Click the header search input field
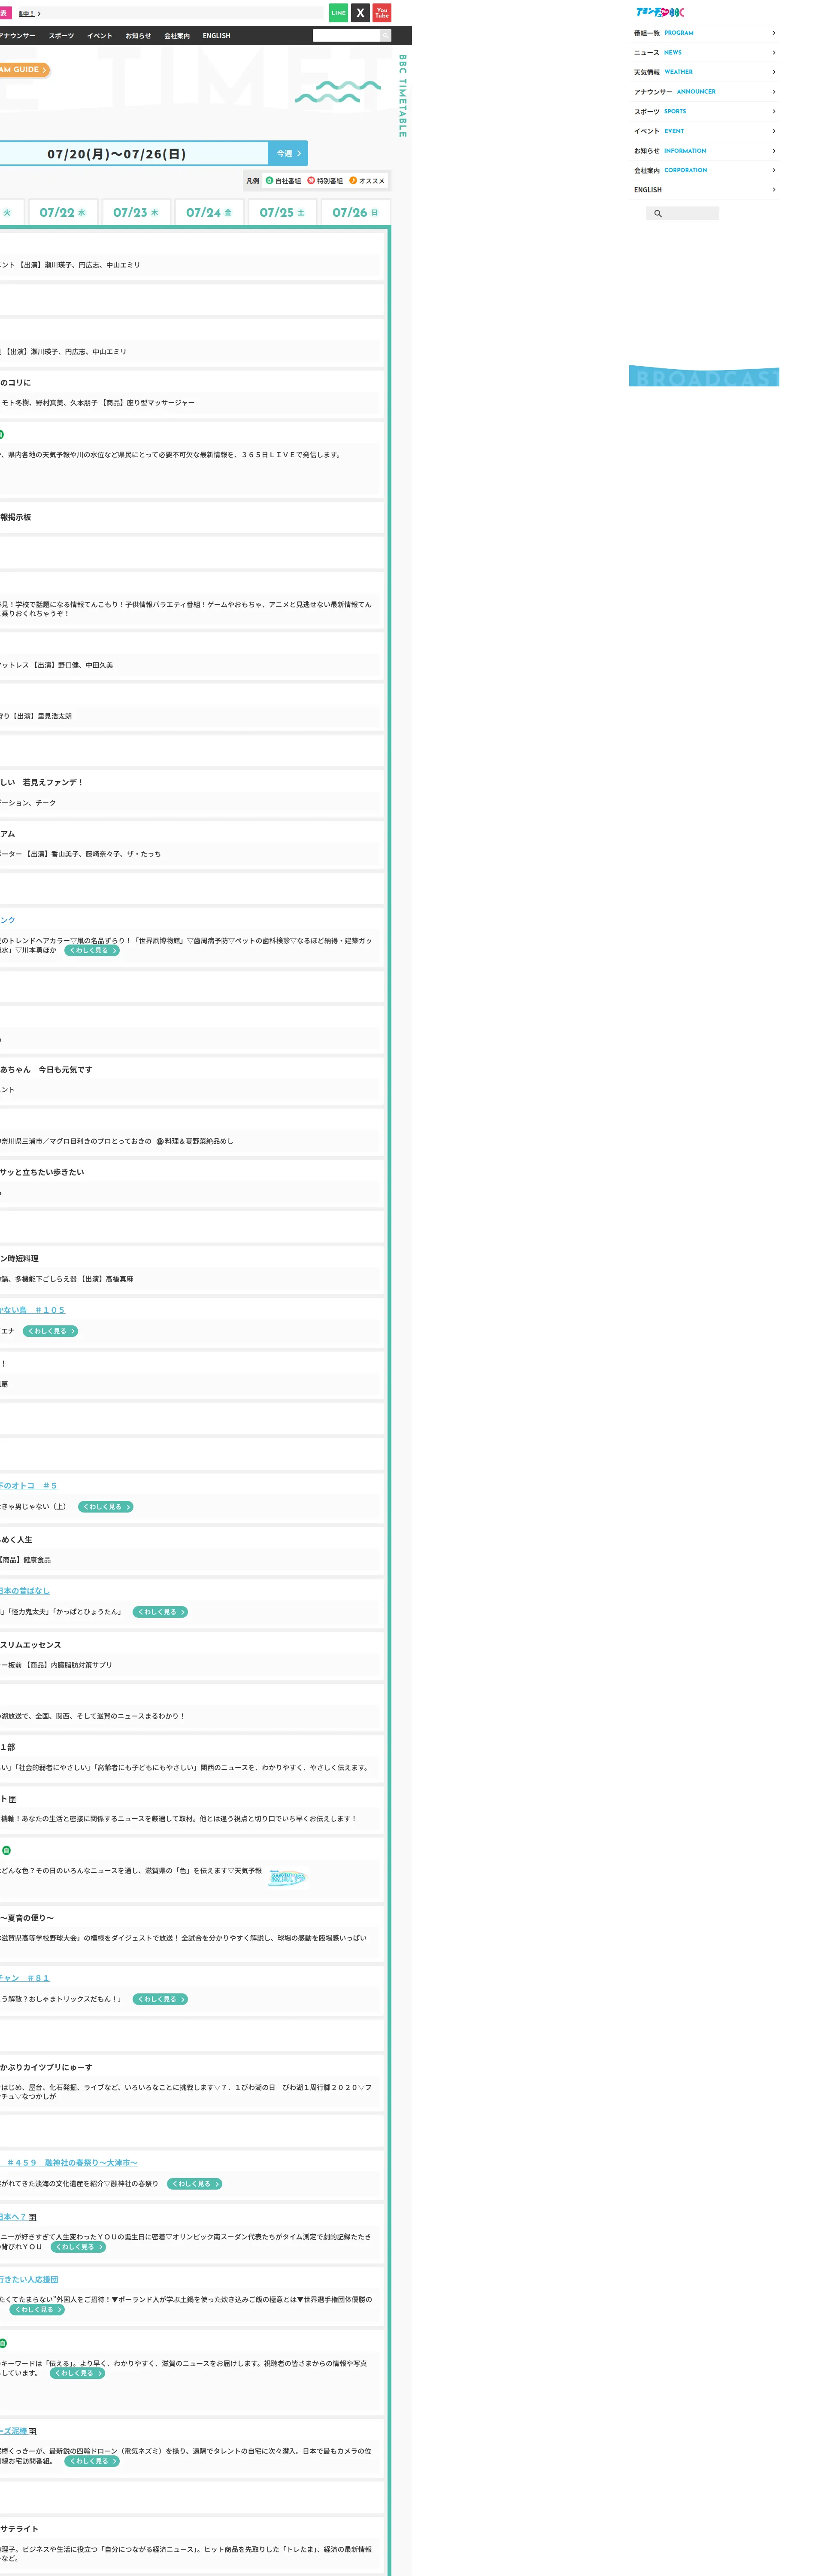 (x=346, y=36)
